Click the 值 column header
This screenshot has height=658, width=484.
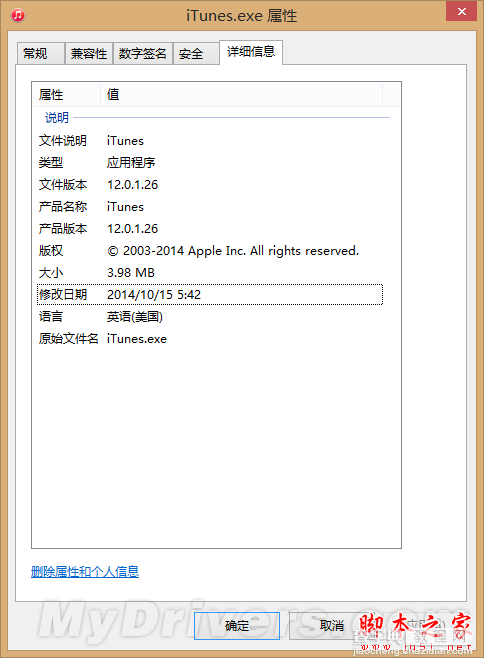pyautogui.click(x=241, y=94)
